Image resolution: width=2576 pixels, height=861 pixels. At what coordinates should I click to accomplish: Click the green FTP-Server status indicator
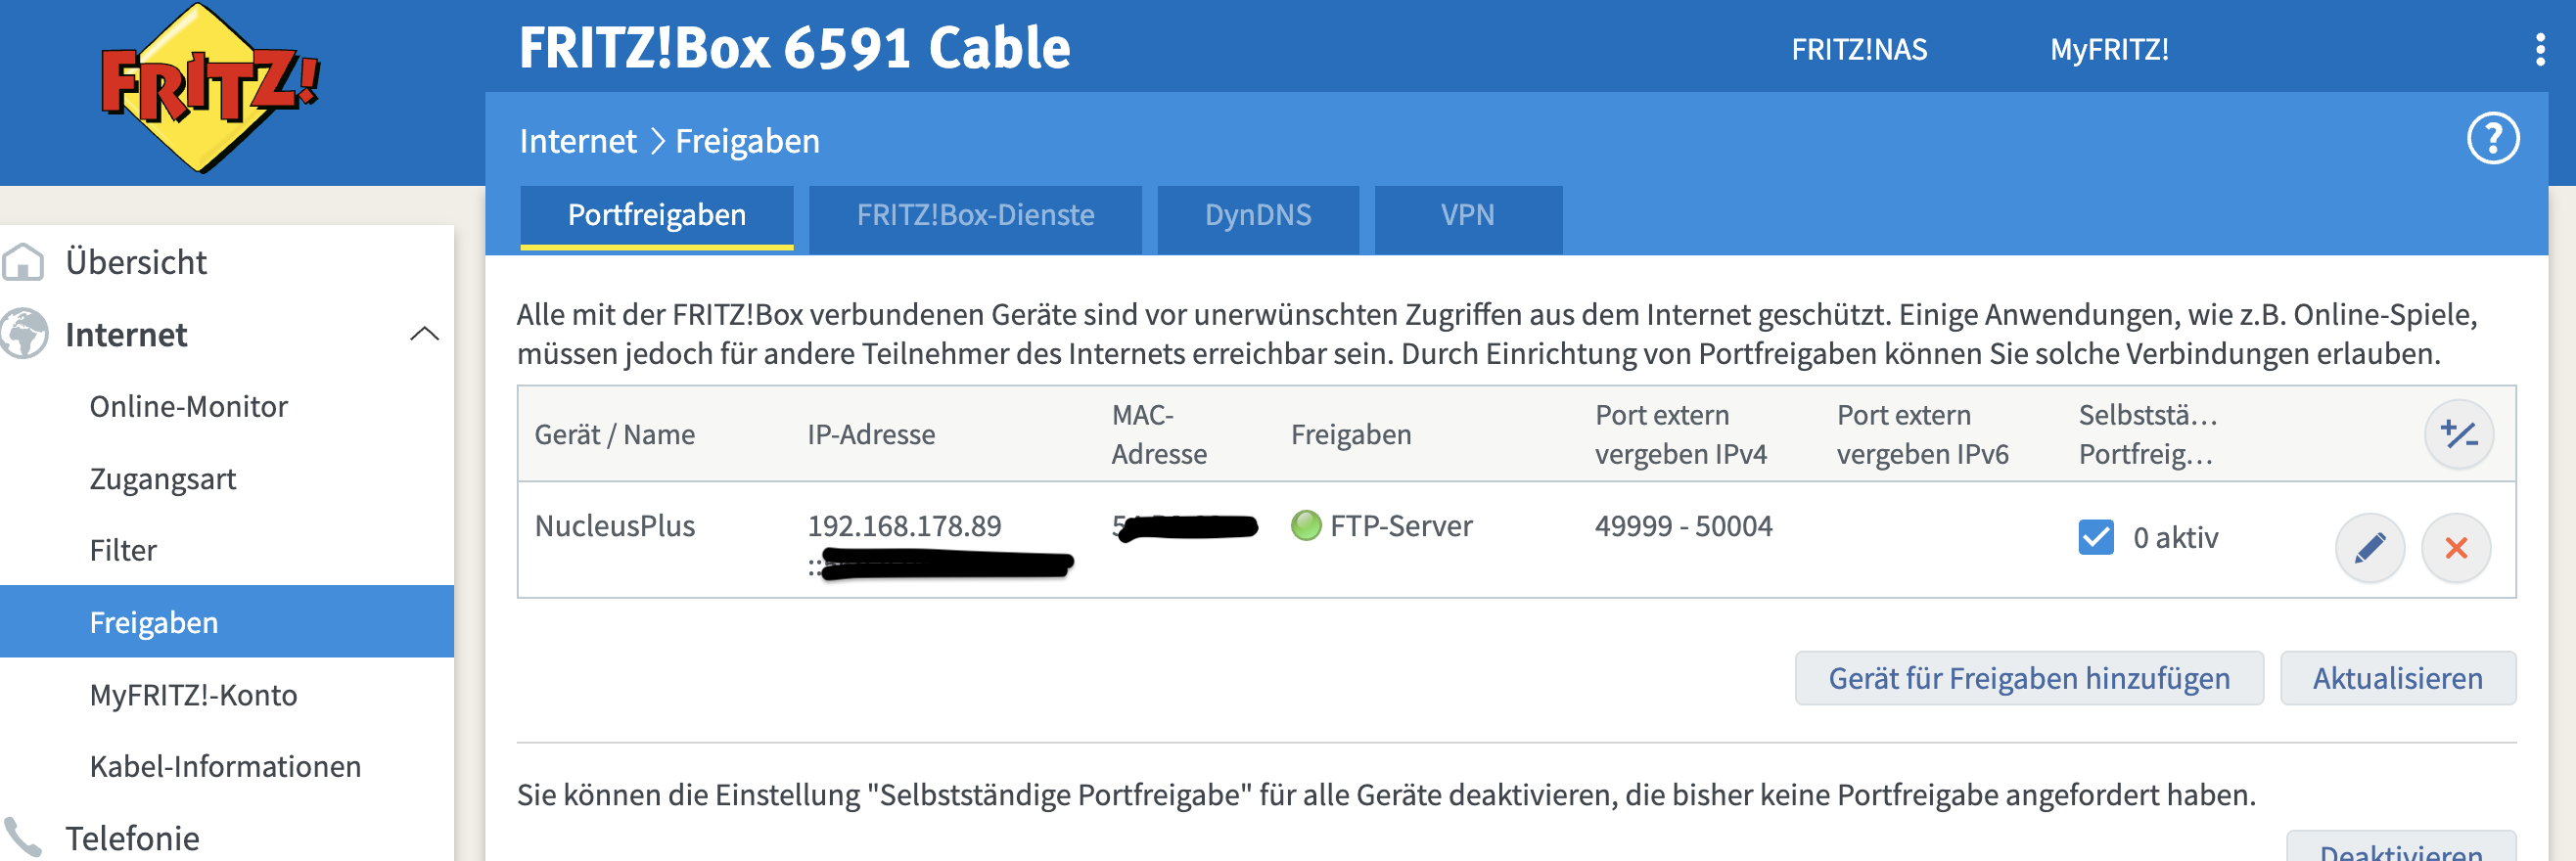1305,525
